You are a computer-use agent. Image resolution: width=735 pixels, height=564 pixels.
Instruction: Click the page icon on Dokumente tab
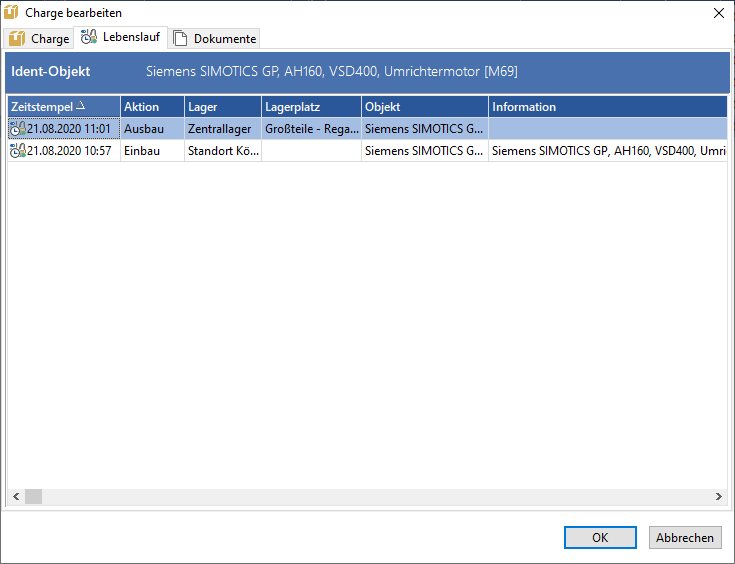click(x=180, y=38)
